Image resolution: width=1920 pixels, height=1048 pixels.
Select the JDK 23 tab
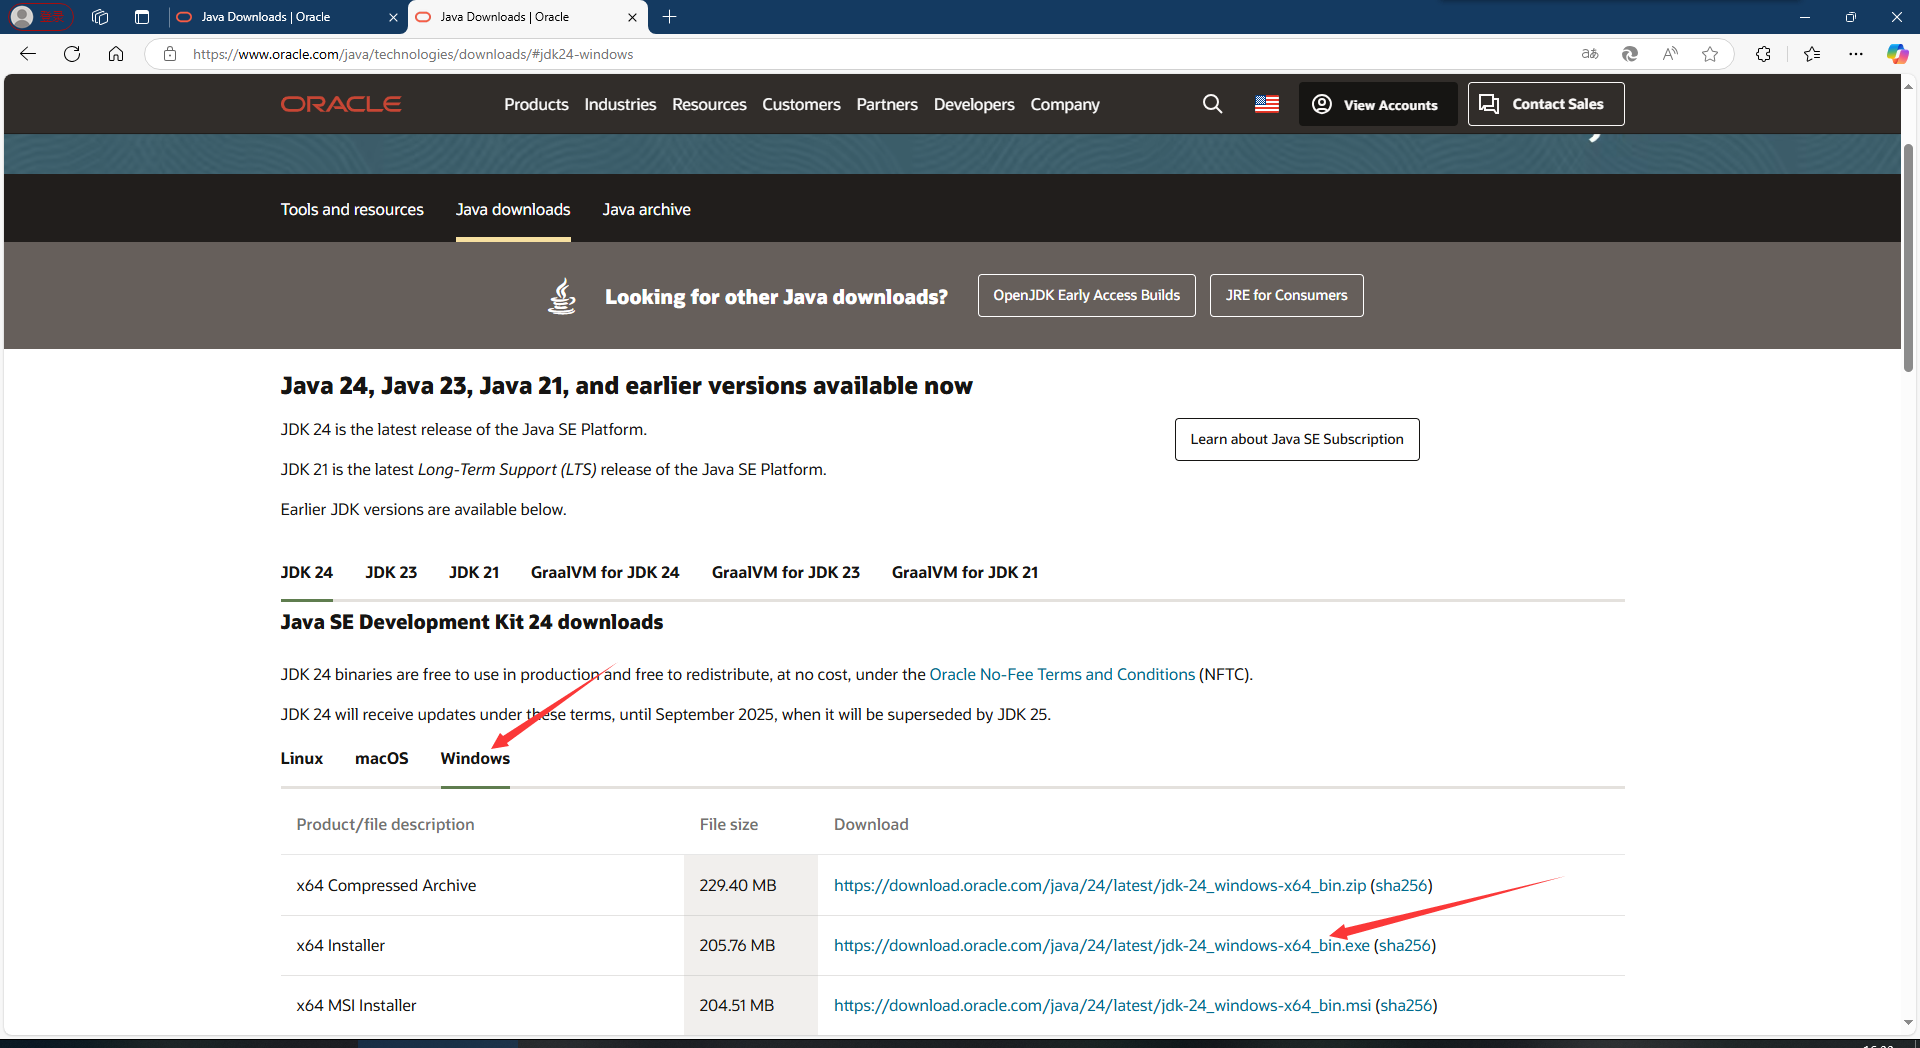click(x=391, y=572)
